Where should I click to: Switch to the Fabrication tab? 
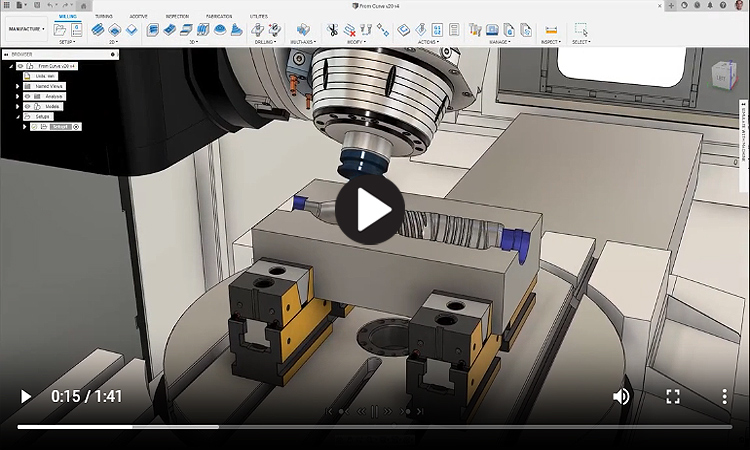coord(219,16)
